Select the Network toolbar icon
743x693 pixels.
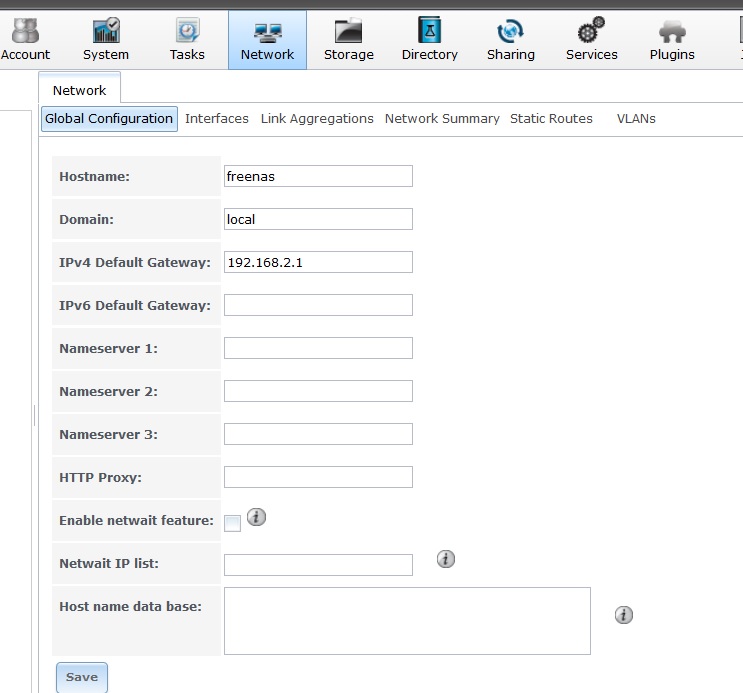(x=268, y=33)
